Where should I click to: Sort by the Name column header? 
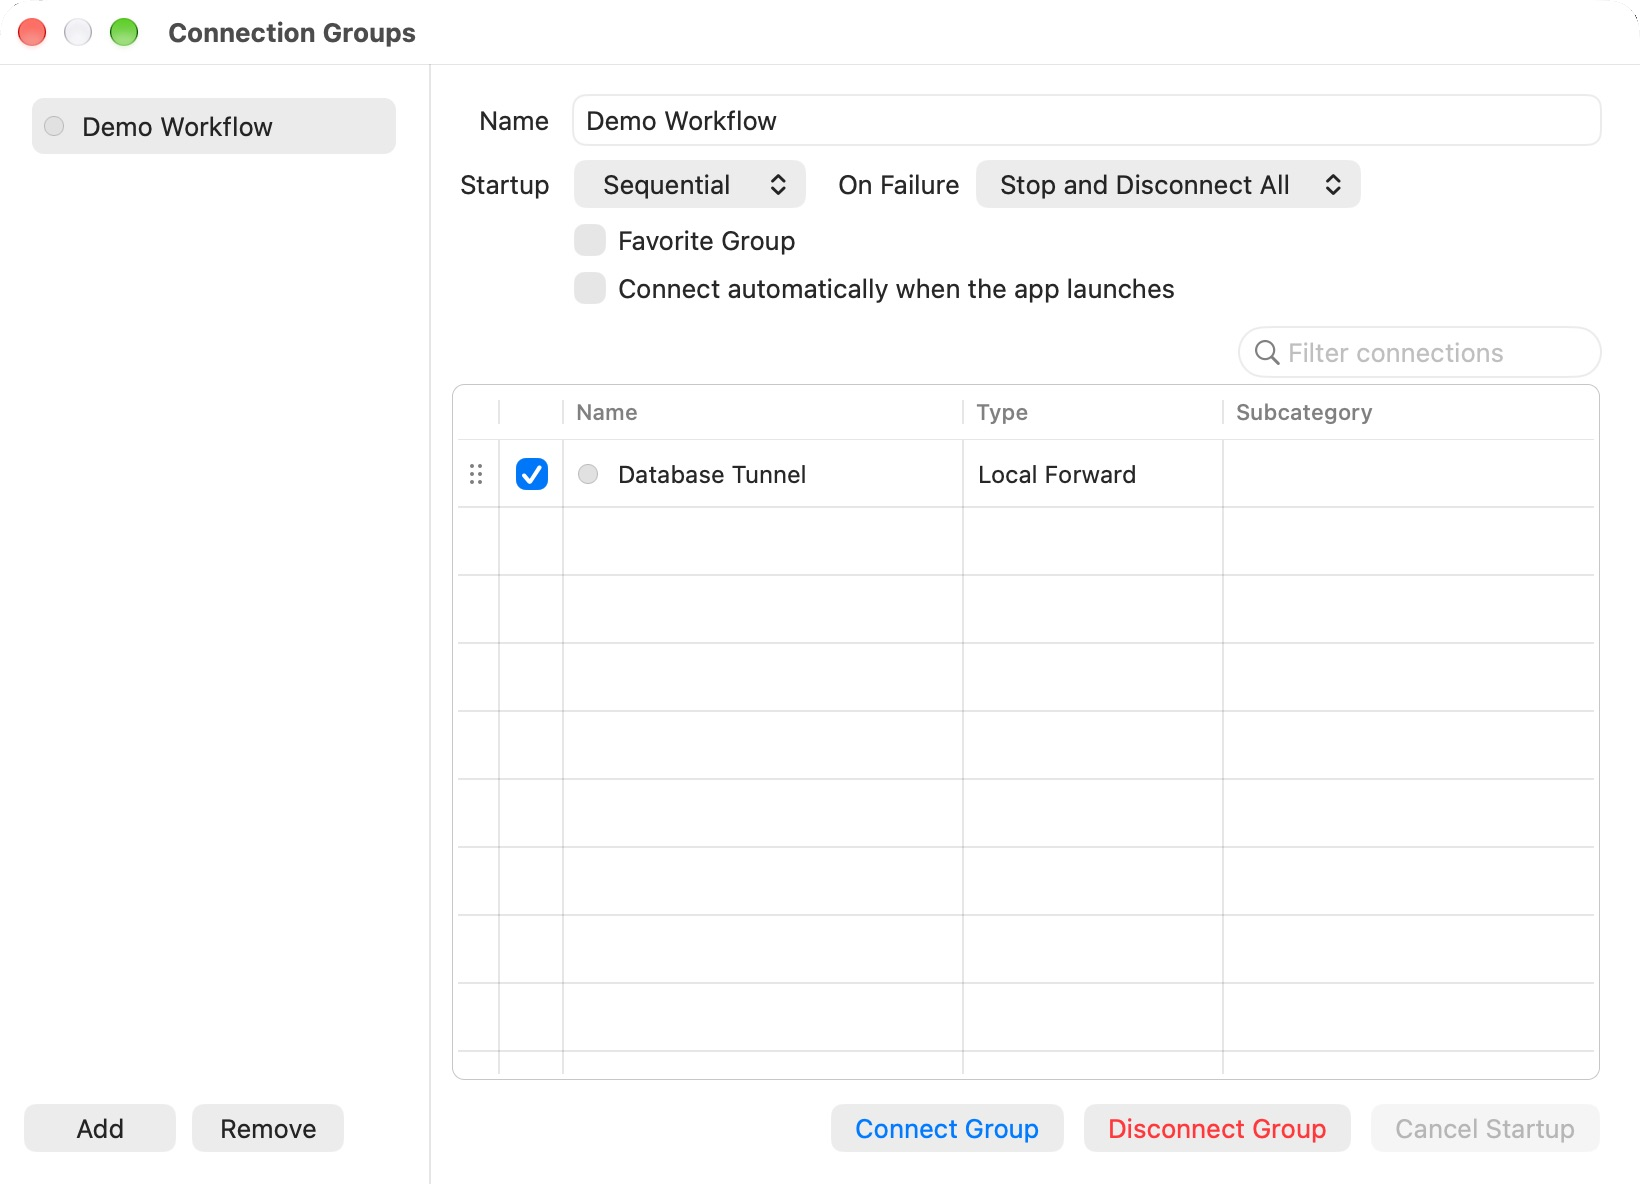pos(762,412)
